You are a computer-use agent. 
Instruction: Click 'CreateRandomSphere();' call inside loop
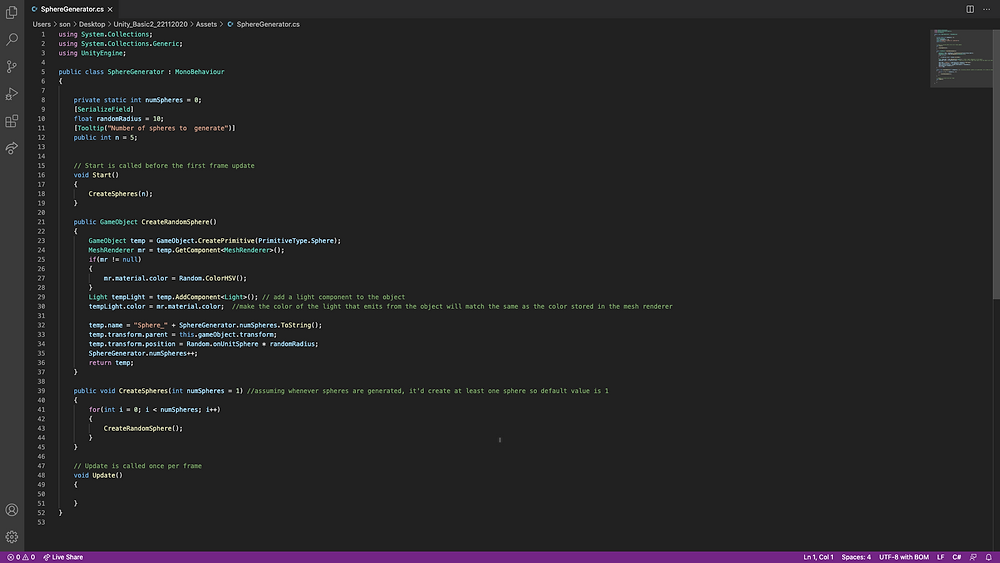(143, 428)
